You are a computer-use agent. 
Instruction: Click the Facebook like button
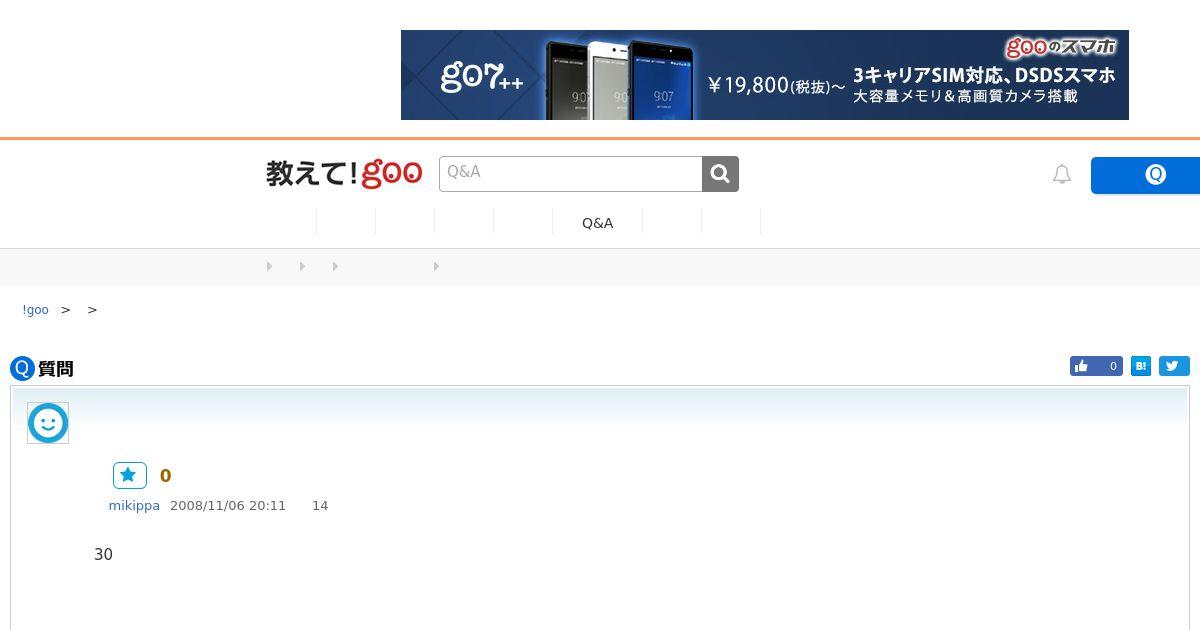(x=1096, y=366)
